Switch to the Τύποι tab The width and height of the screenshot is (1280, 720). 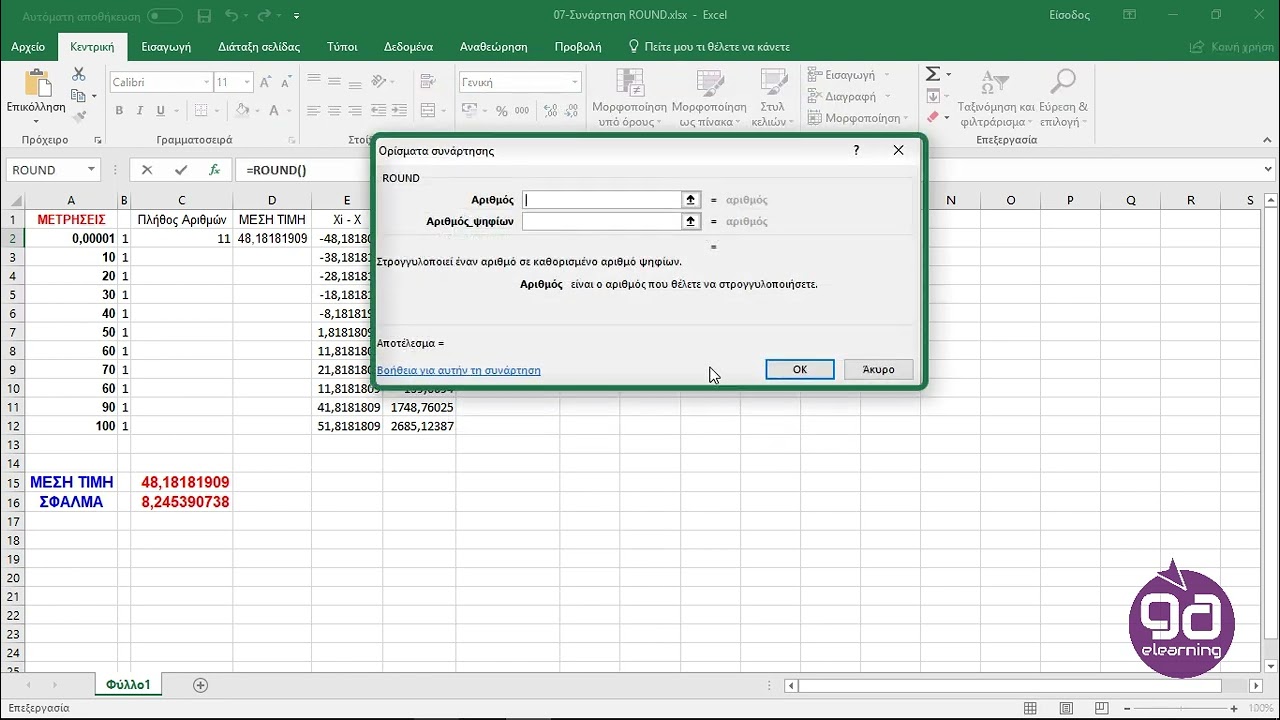(x=342, y=47)
